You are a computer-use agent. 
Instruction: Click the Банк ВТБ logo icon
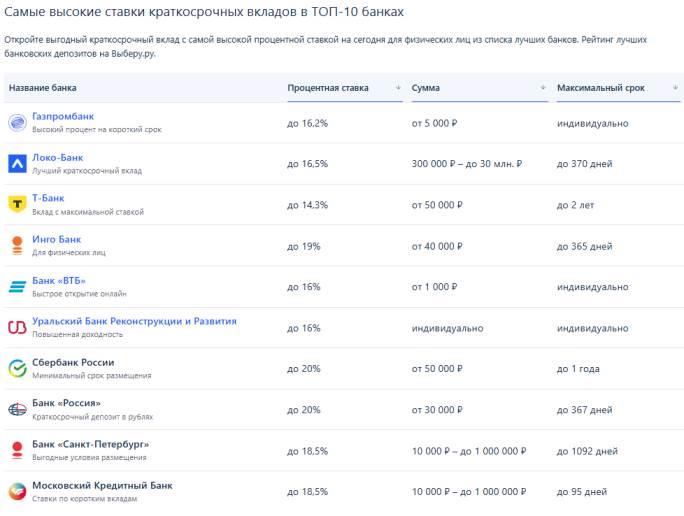pyautogui.click(x=17, y=287)
